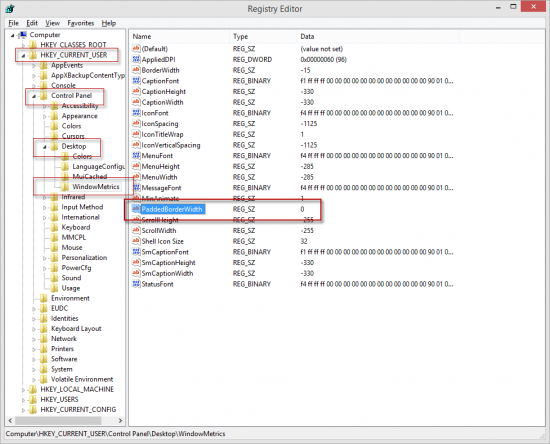The width and height of the screenshot is (550, 444).
Task: Select the Volatile Environment key
Action: 82,379
